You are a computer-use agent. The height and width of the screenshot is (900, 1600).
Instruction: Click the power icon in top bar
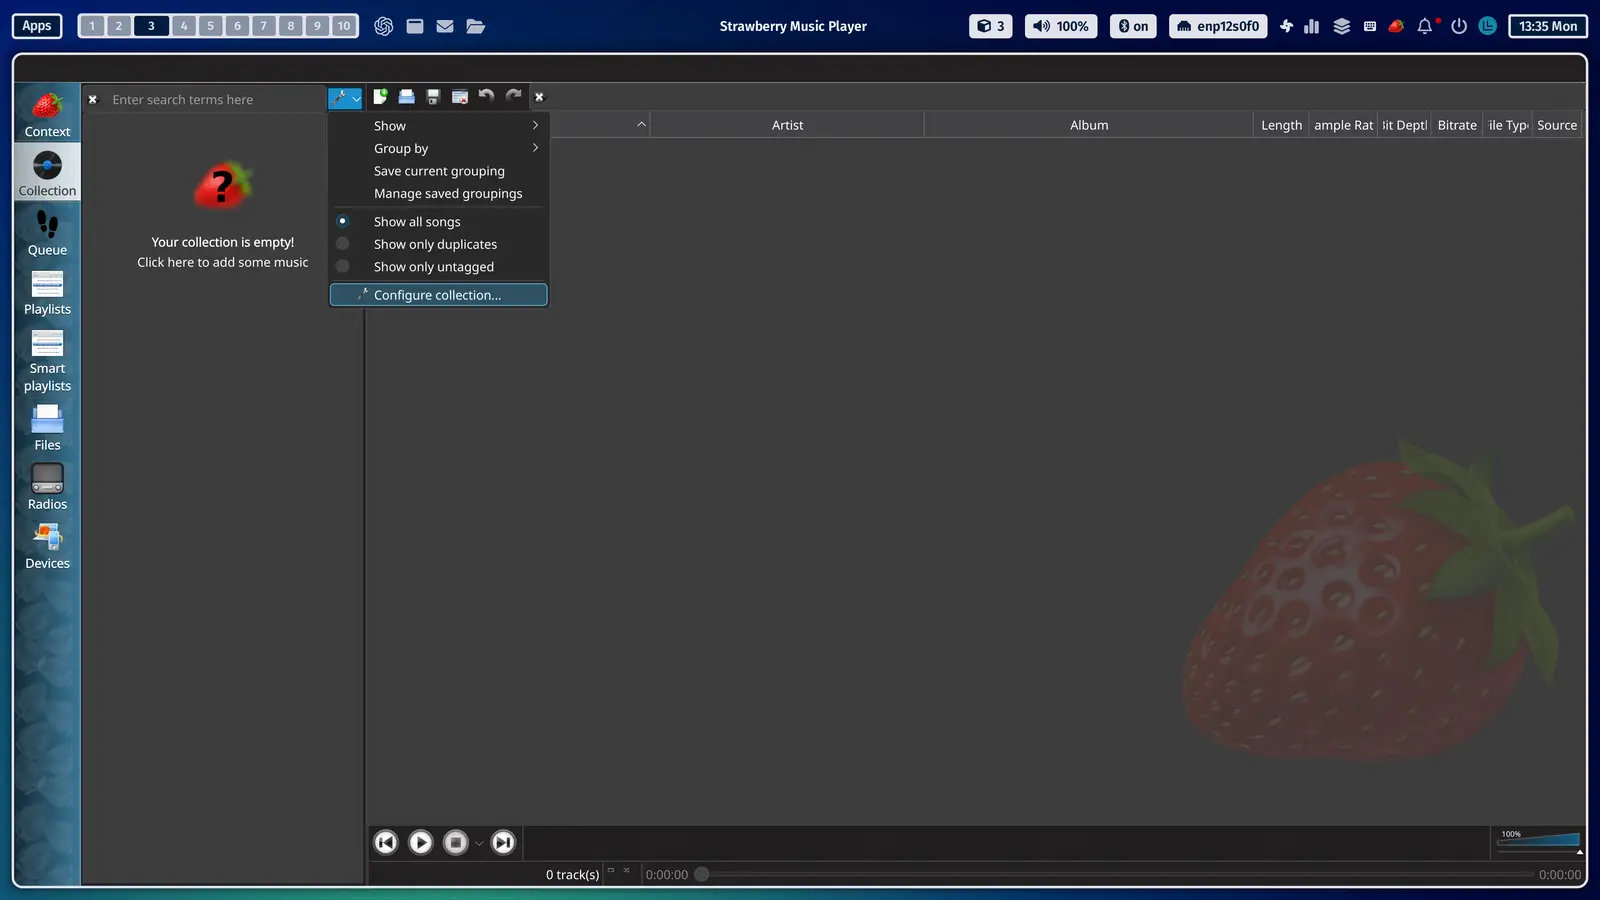pos(1459,26)
